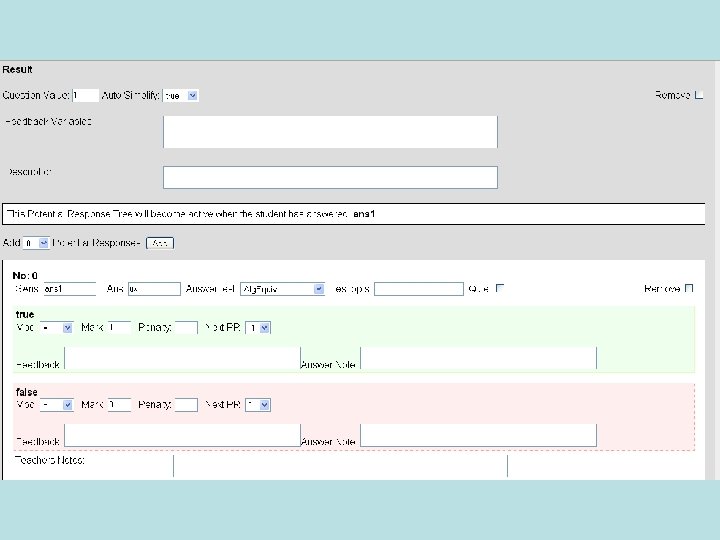Open the Auto Simplify dropdown
The height and width of the screenshot is (540, 720).
click(181, 96)
